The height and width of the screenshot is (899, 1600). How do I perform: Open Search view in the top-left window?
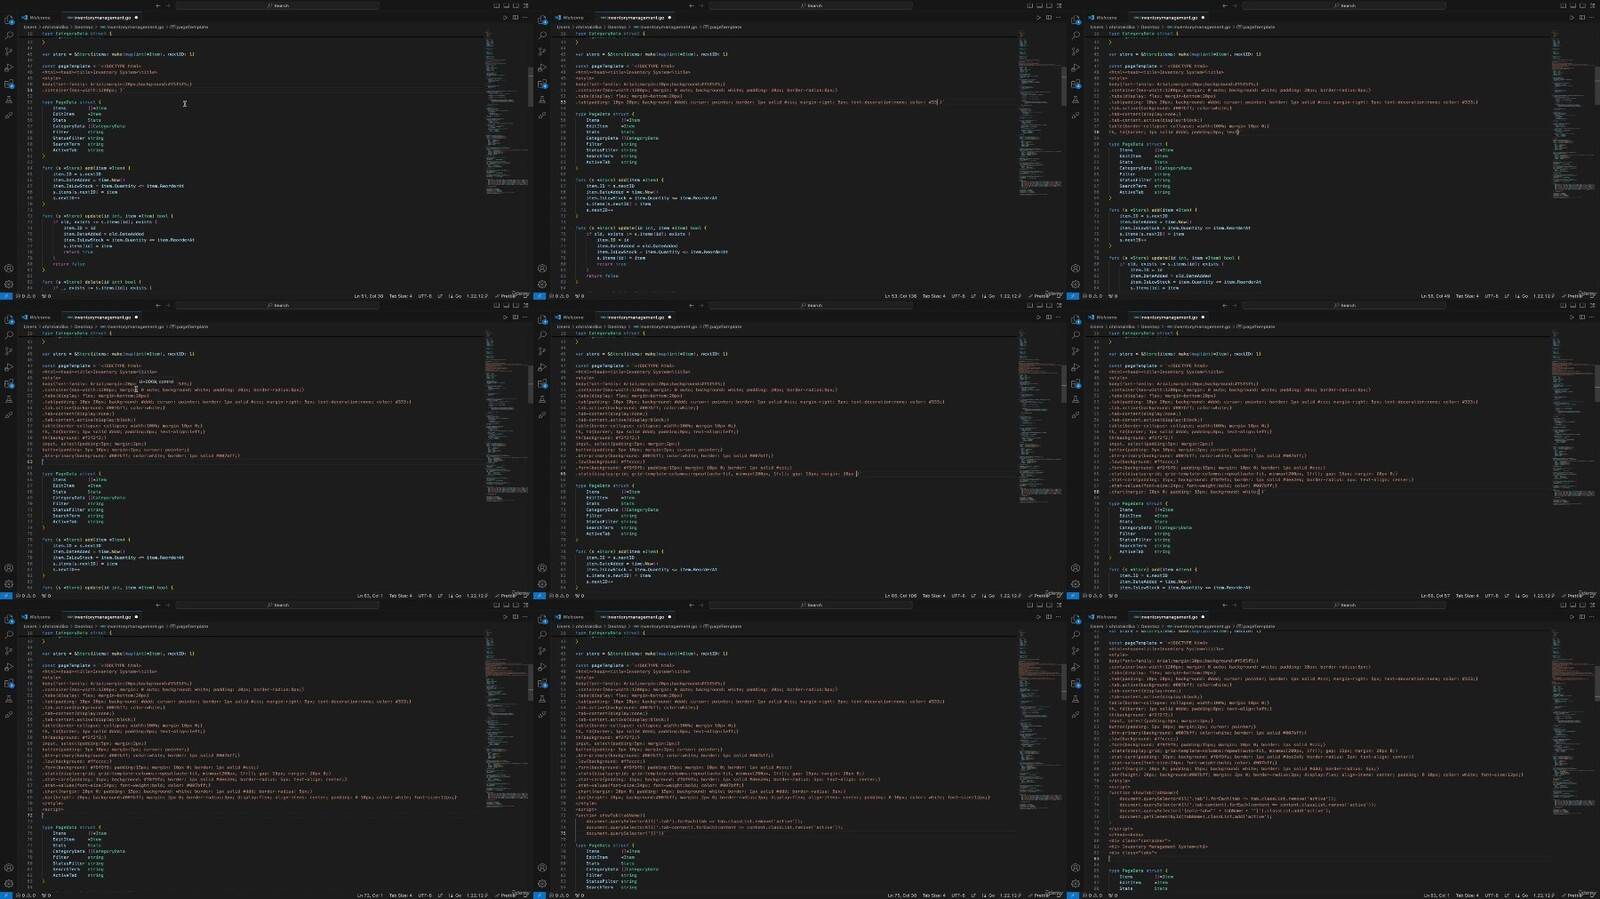(9, 36)
